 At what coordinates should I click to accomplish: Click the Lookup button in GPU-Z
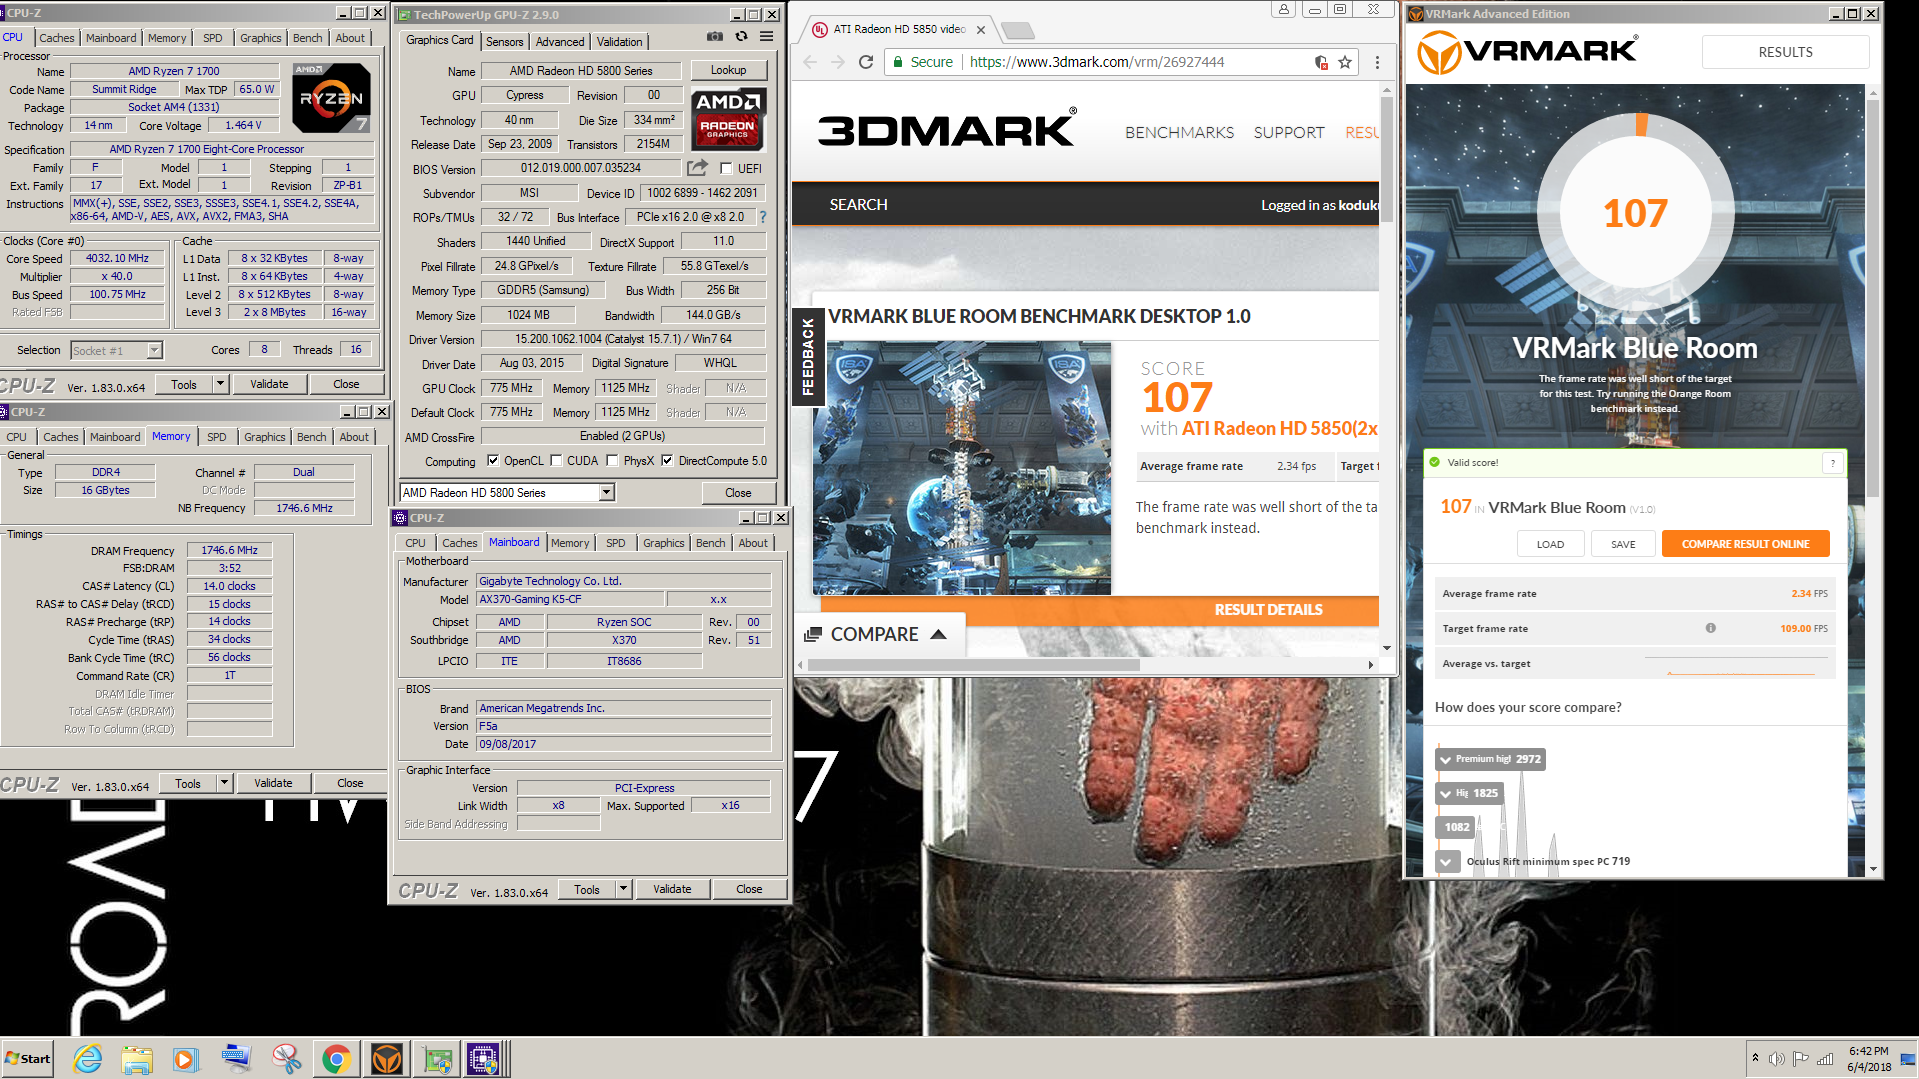click(x=729, y=70)
